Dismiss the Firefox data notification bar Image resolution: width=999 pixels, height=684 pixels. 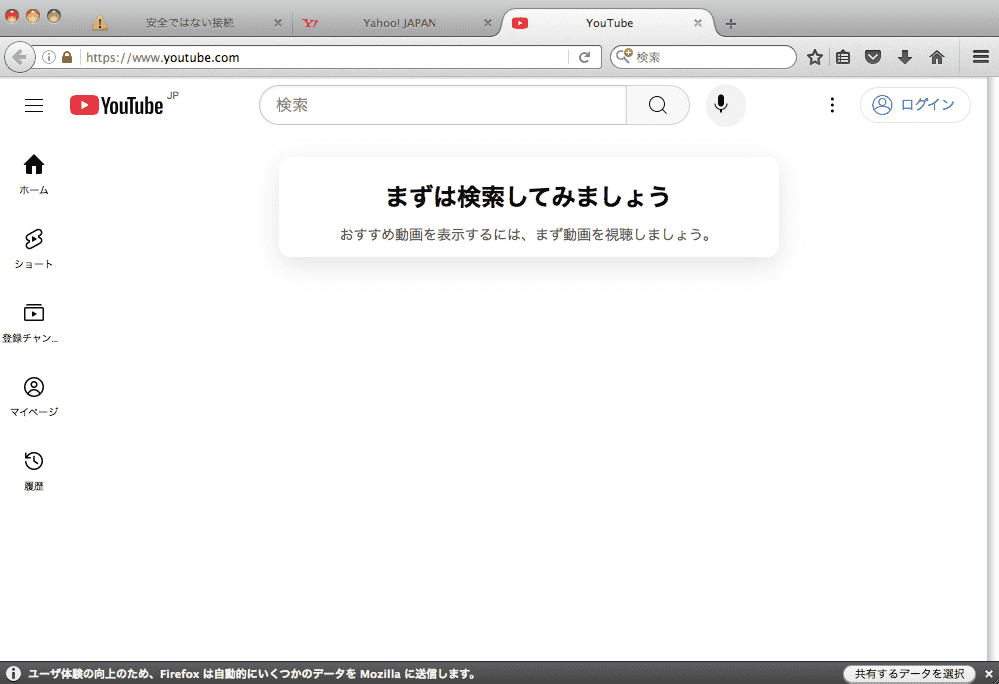pyautogui.click(x=989, y=673)
